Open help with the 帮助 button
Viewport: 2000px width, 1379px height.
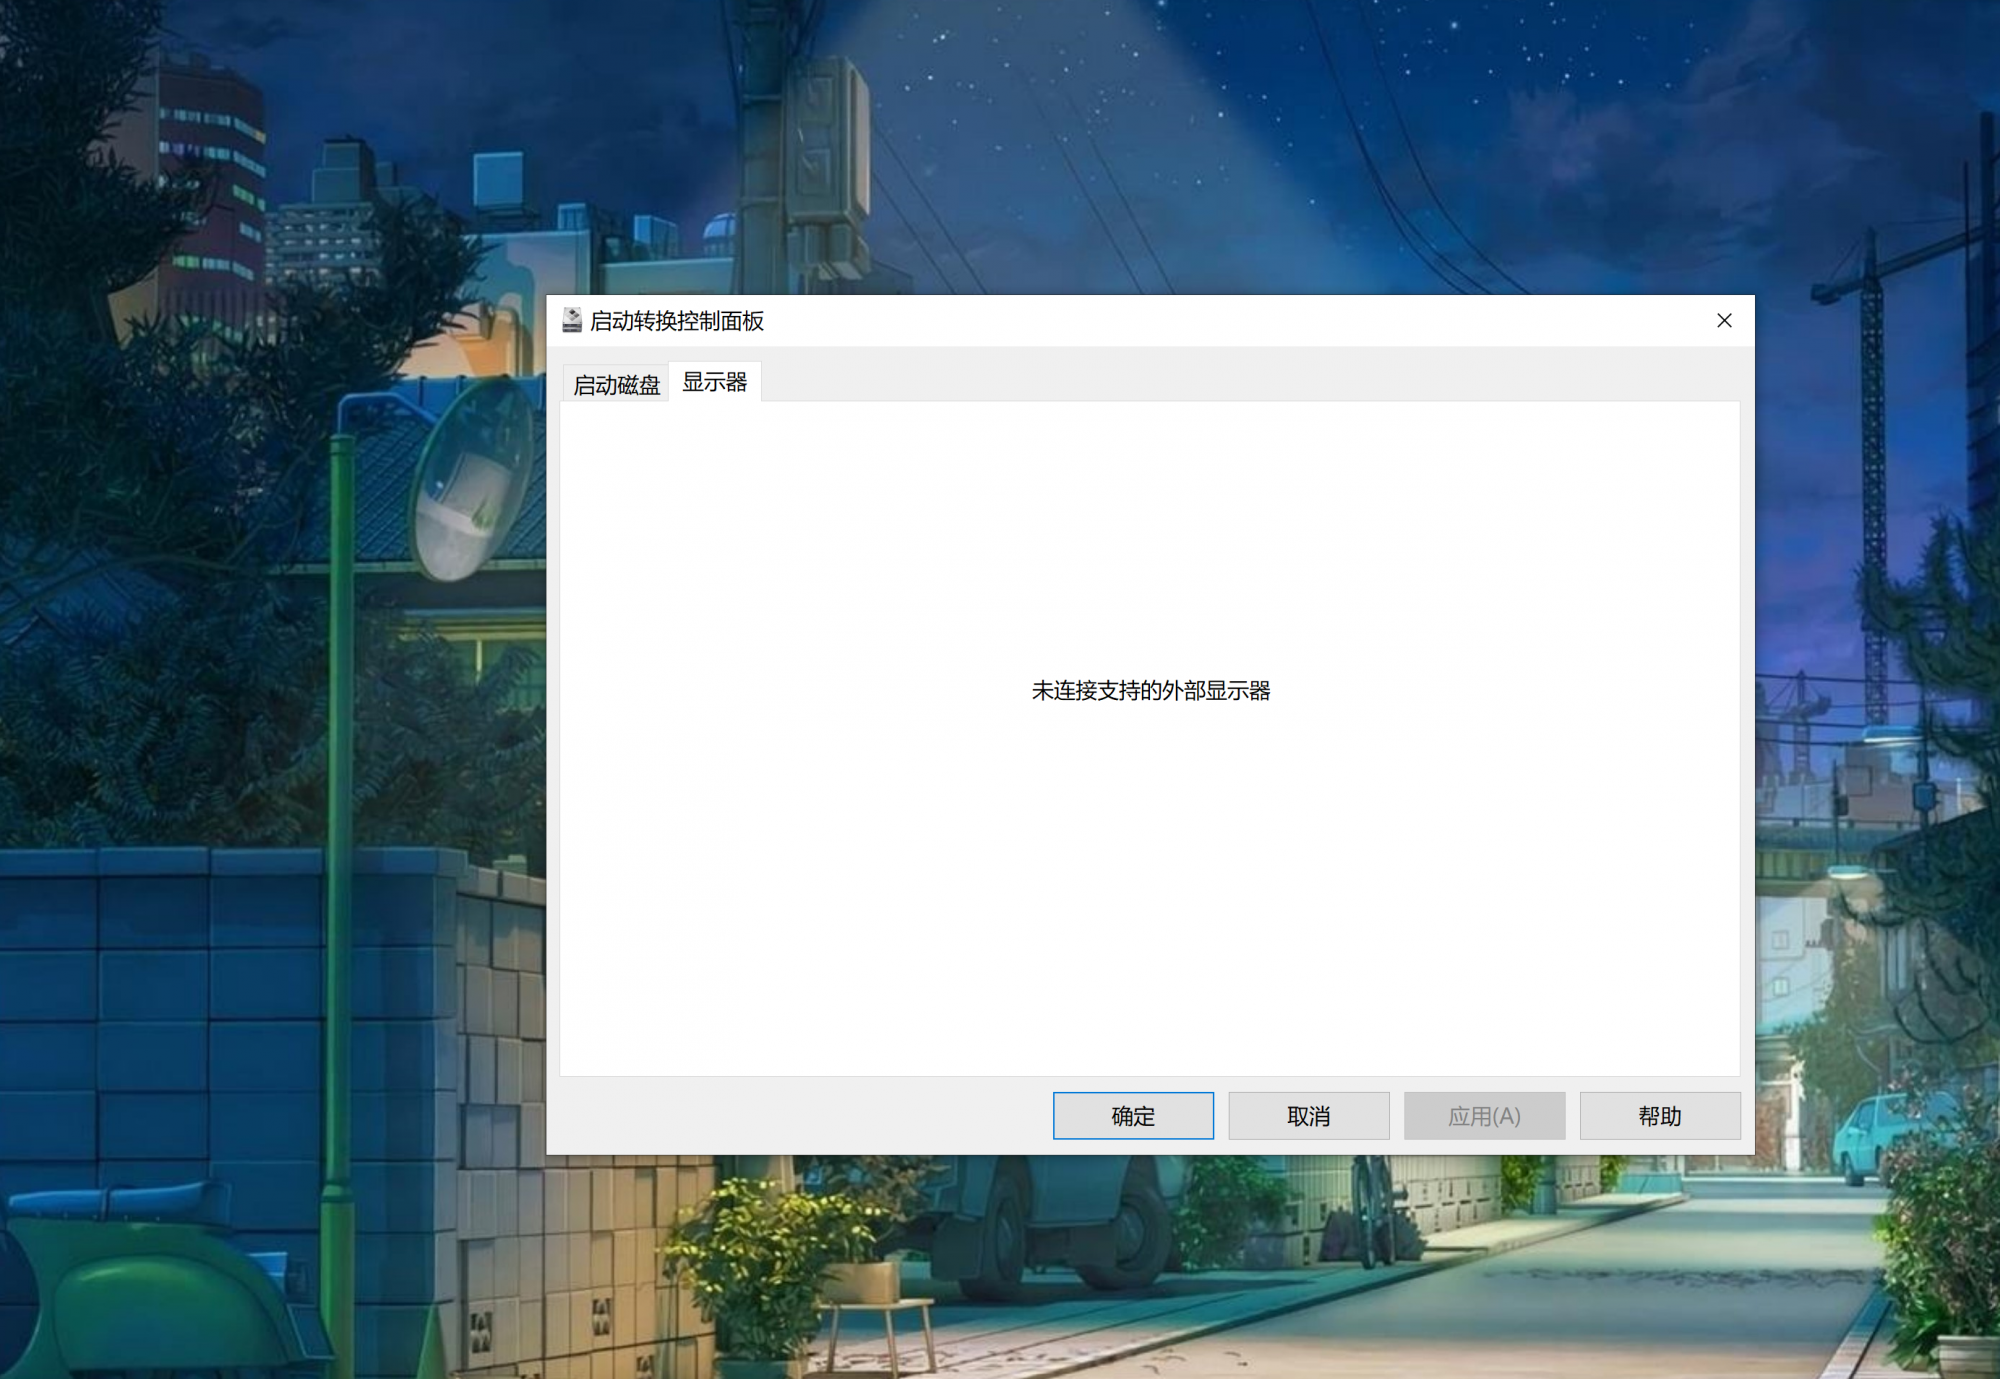pos(1660,1116)
